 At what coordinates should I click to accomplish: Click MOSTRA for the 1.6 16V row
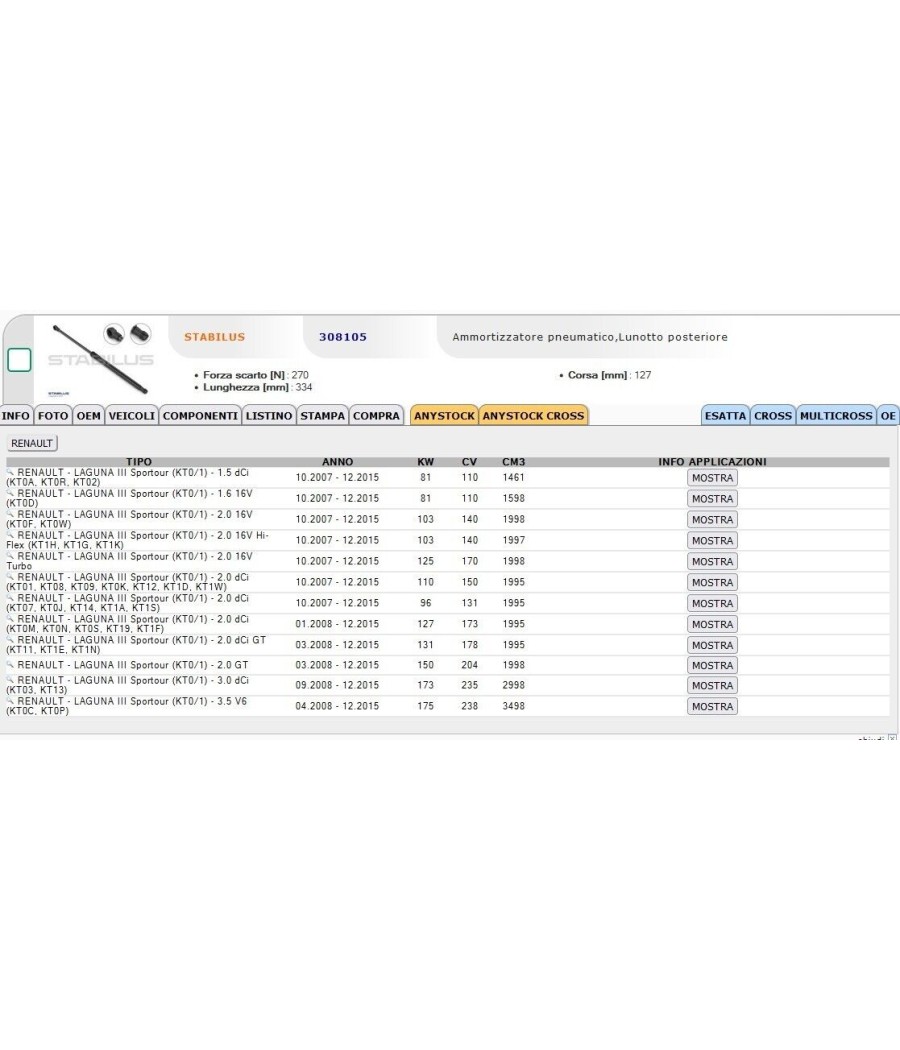(712, 499)
